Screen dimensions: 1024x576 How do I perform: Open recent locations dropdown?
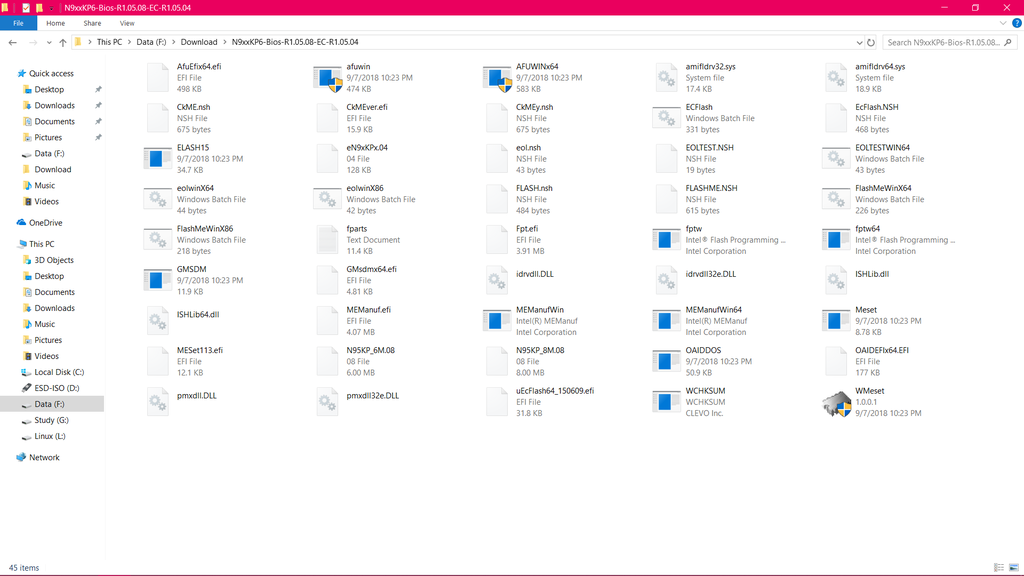click(x=49, y=42)
